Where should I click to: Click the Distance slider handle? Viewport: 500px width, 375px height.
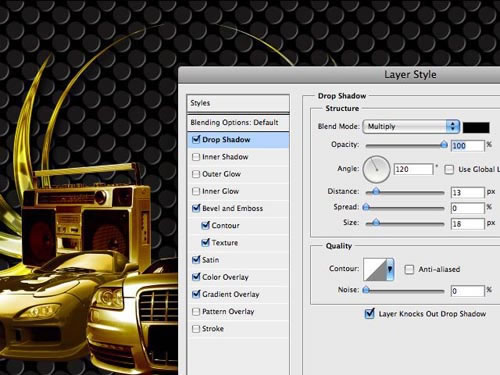(x=376, y=191)
